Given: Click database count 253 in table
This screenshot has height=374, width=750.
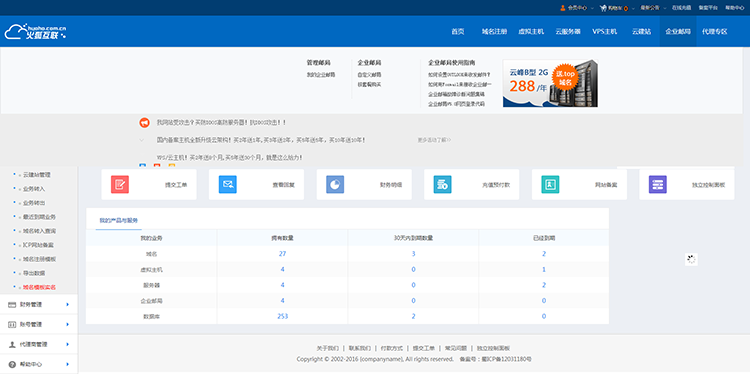Looking at the screenshot, I should tap(283, 316).
